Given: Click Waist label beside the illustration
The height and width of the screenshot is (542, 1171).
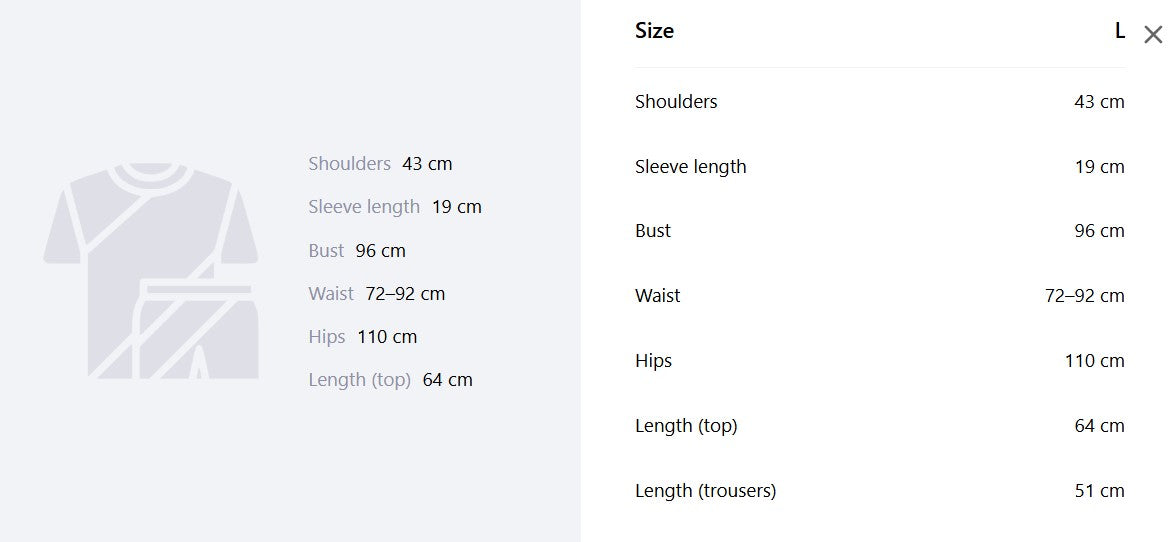Looking at the screenshot, I should pyautogui.click(x=331, y=293).
